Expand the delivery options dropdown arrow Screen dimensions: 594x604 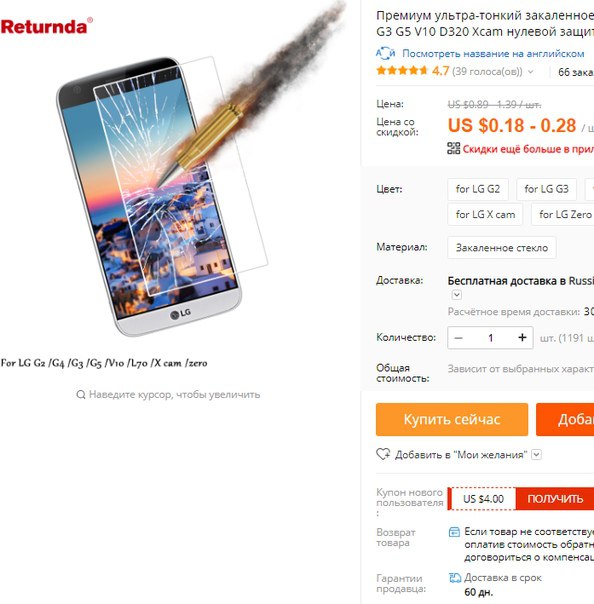456,295
